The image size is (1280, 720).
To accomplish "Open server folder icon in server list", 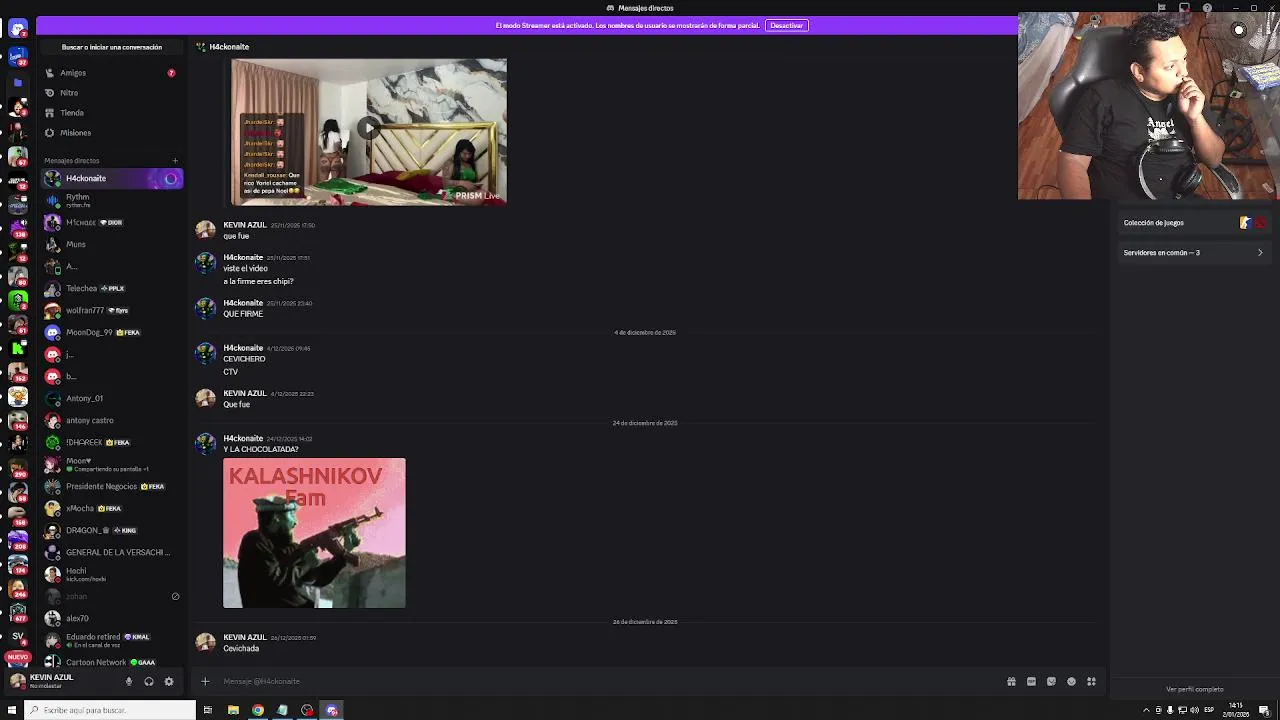I will coord(17,83).
